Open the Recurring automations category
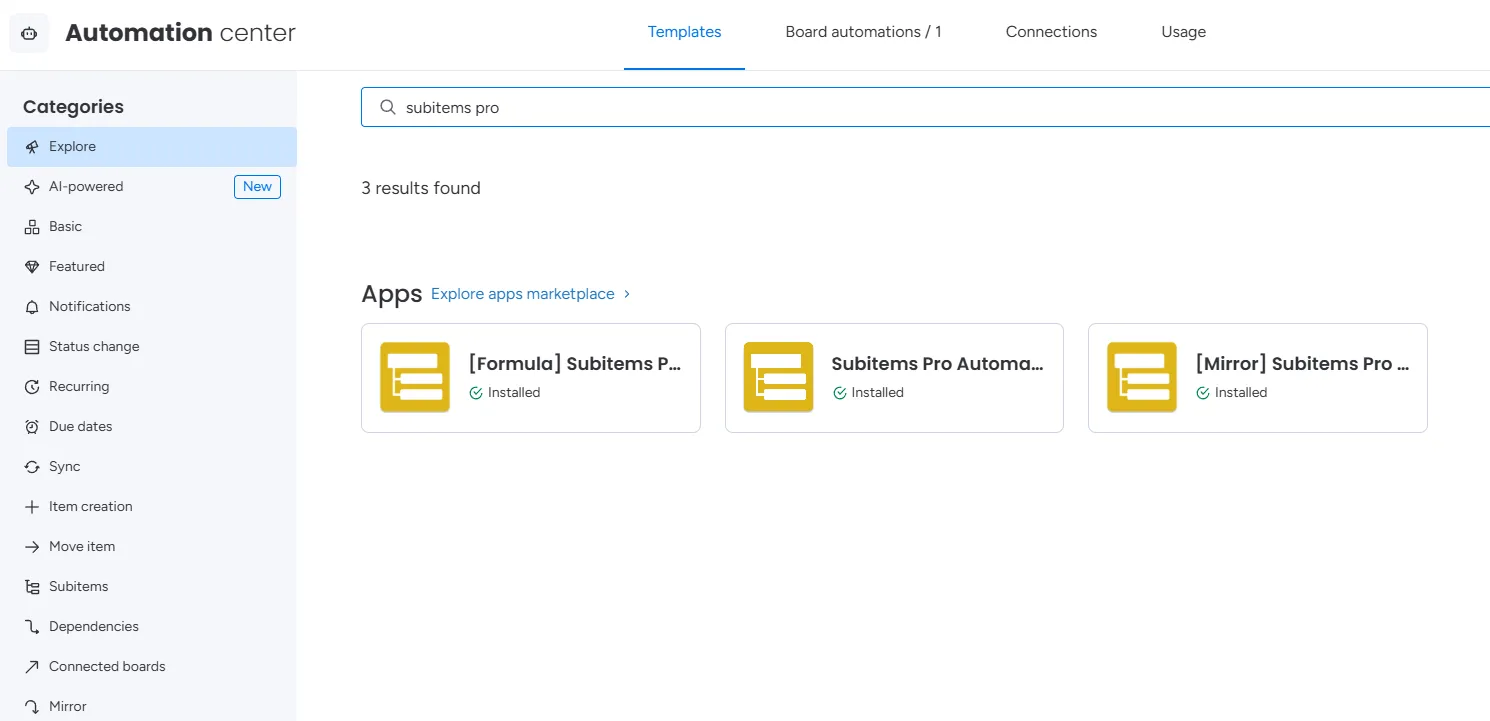 tap(81, 386)
